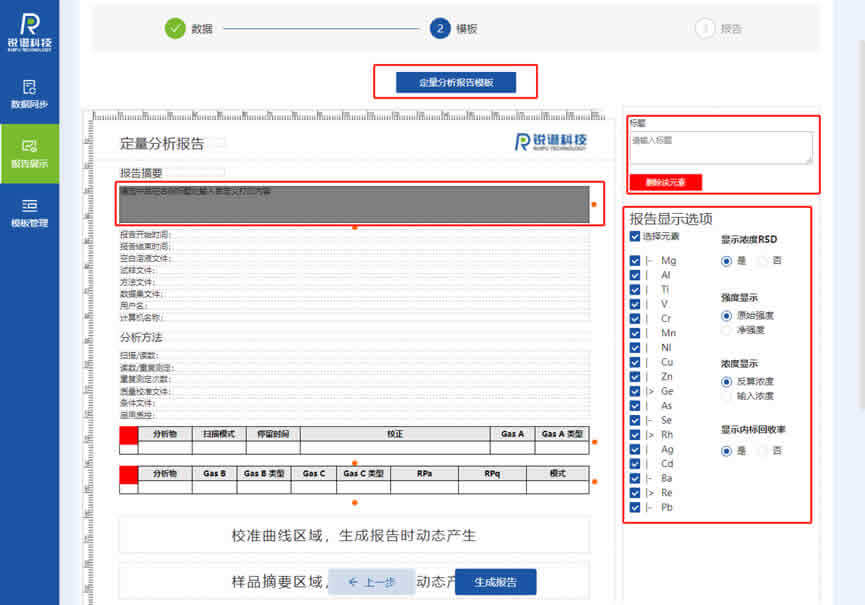Viewport: 865px width, 605px height.
Task: Expand the Re element tree node
Action: click(x=650, y=493)
